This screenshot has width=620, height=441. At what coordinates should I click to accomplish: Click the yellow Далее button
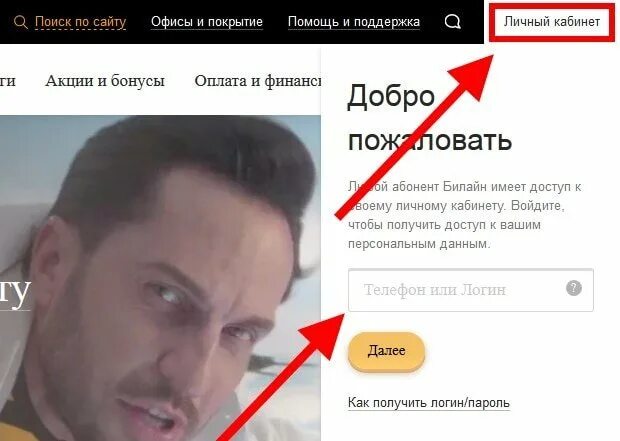pyautogui.click(x=386, y=351)
